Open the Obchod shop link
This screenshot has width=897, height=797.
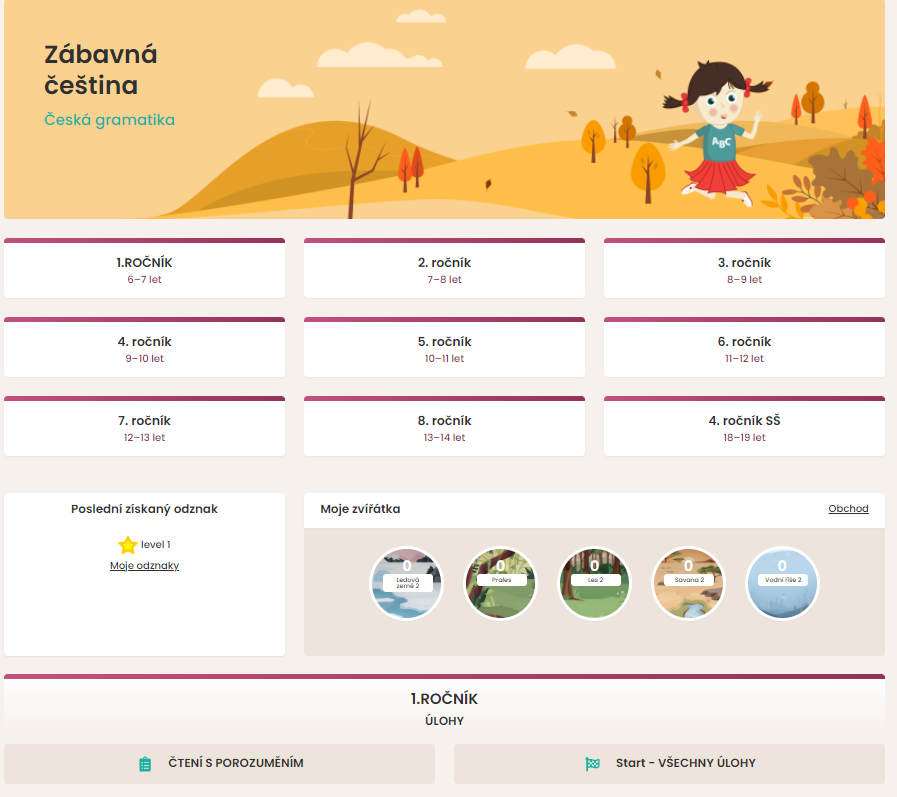point(848,509)
